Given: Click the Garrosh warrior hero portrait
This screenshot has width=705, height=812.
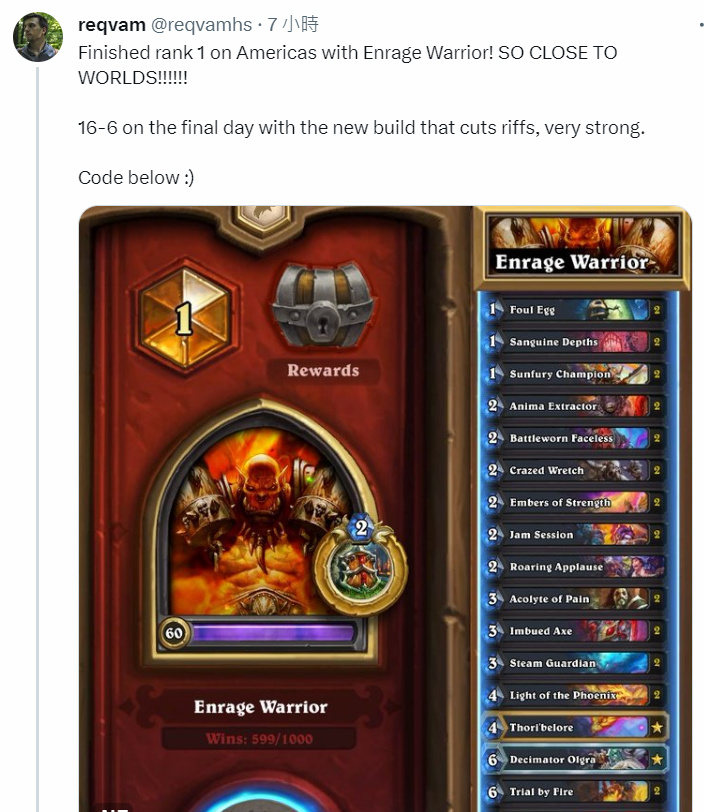Looking at the screenshot, I should pyautogui.click(x=258, y=519).
